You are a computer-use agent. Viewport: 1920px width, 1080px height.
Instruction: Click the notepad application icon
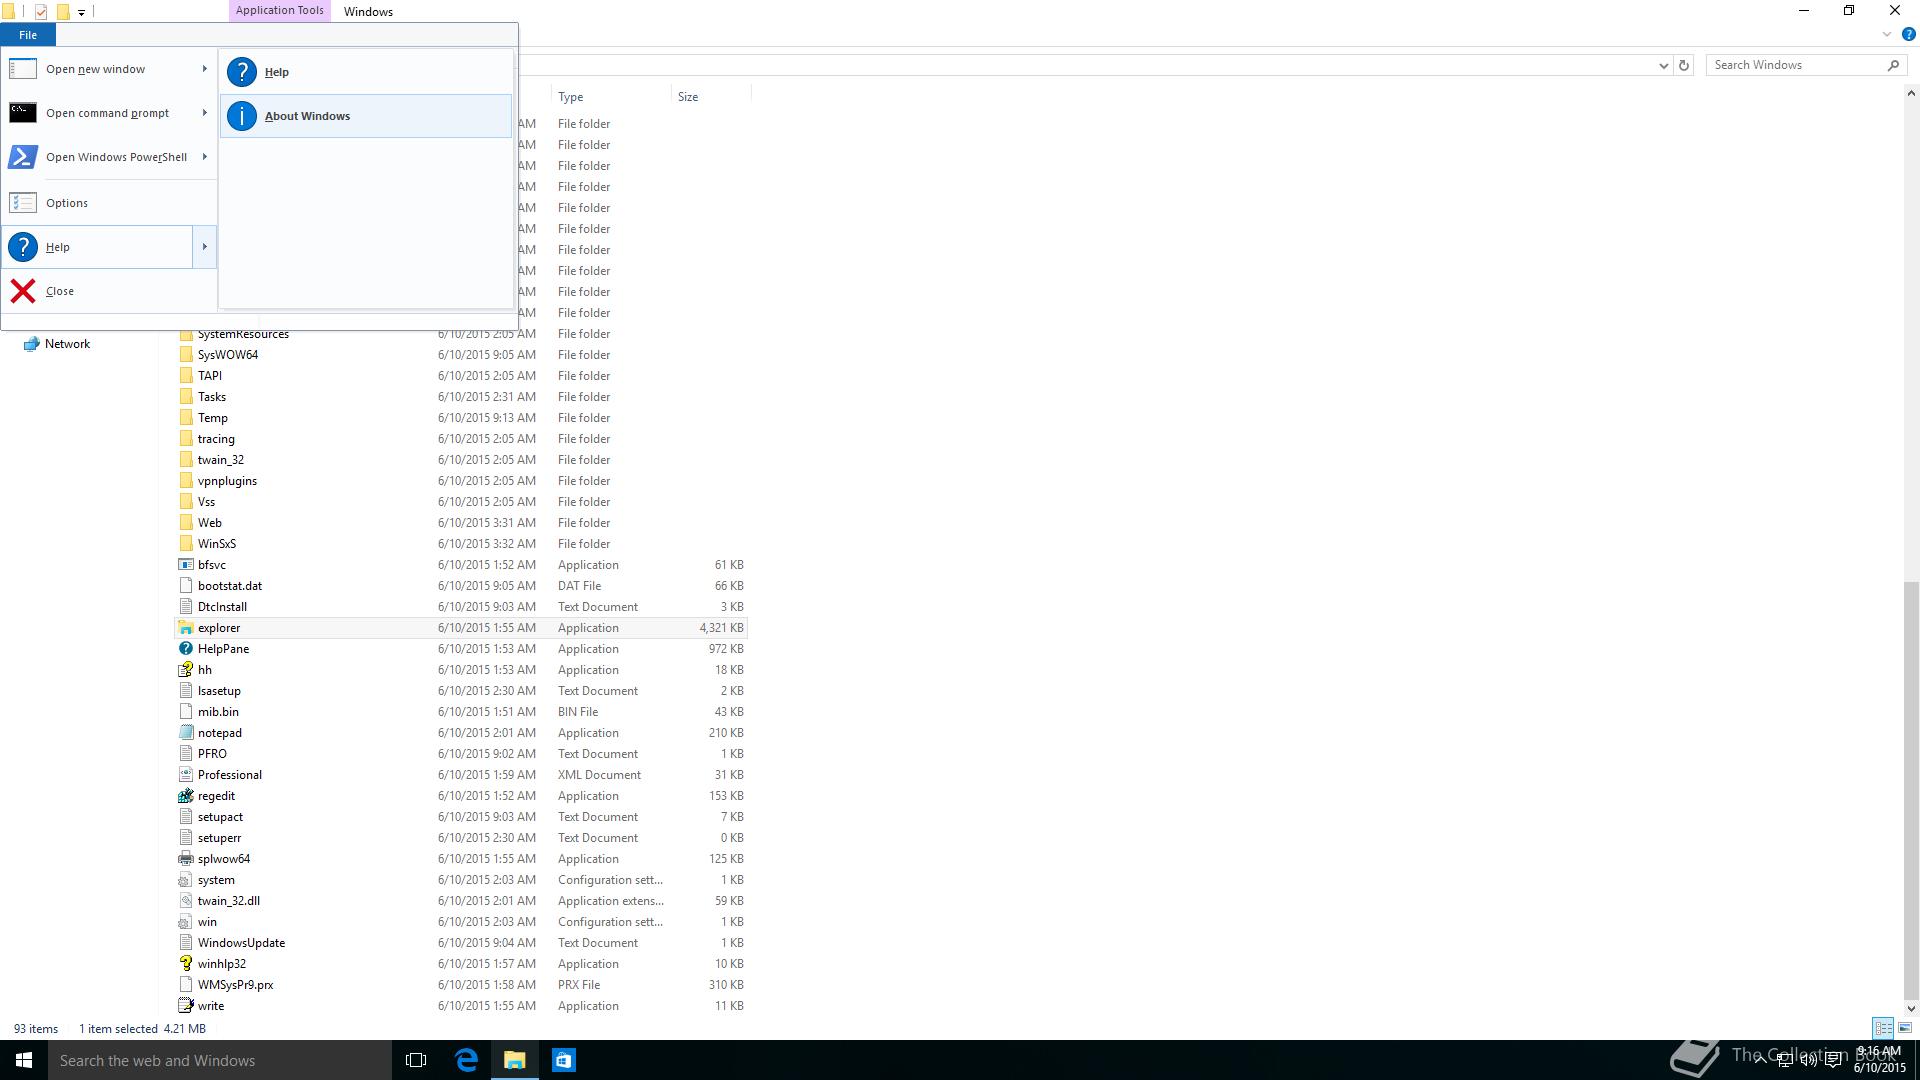tap(185, 733)
